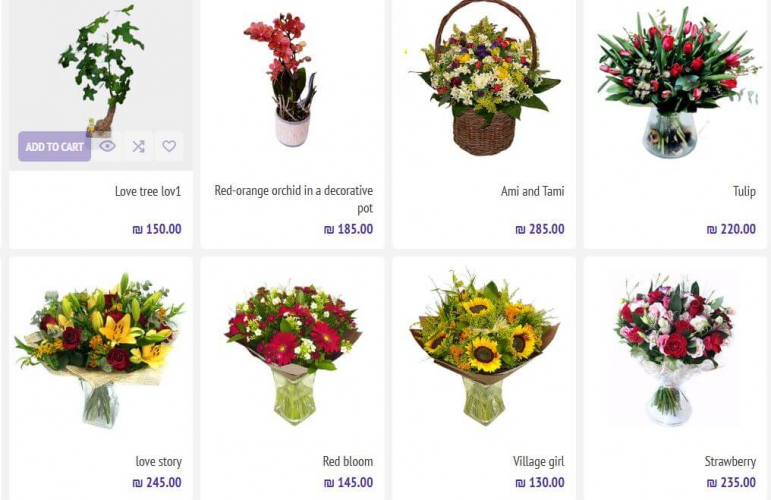Image resolution: width=771 pixels, height=500 pixels.
Task: Select the sunflower Village girl image
Action: tap(484, 348)
